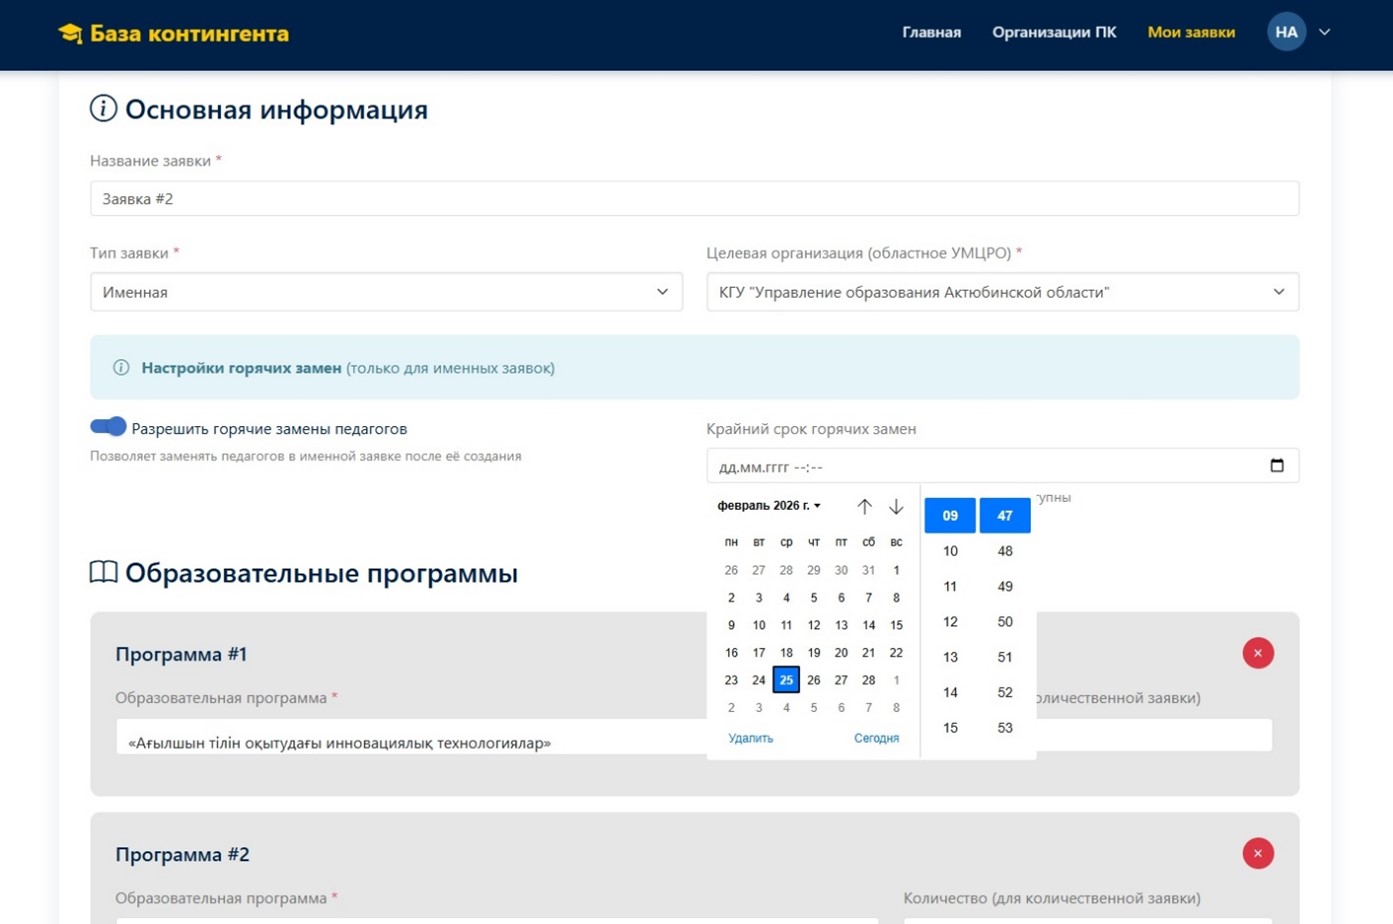Click Сегодня in the date picker
The height and width of the screenshot is (924, 1393).
(876, 738)
